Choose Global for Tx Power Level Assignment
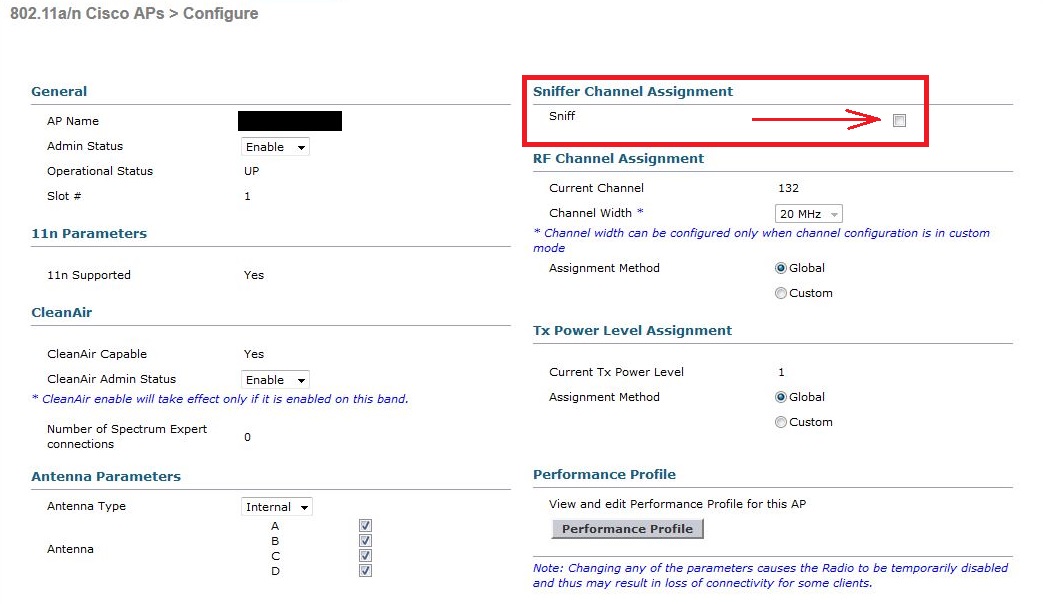The width and height of the screenshot is (1043, 604). pyautogui.click(x=781, y=397)
